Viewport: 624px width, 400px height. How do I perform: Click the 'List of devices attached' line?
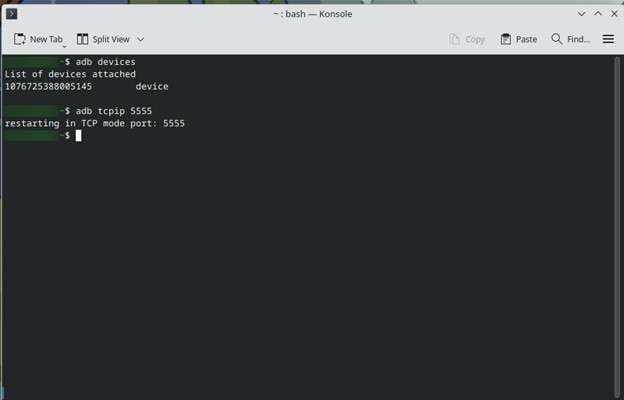click(70, 74)
